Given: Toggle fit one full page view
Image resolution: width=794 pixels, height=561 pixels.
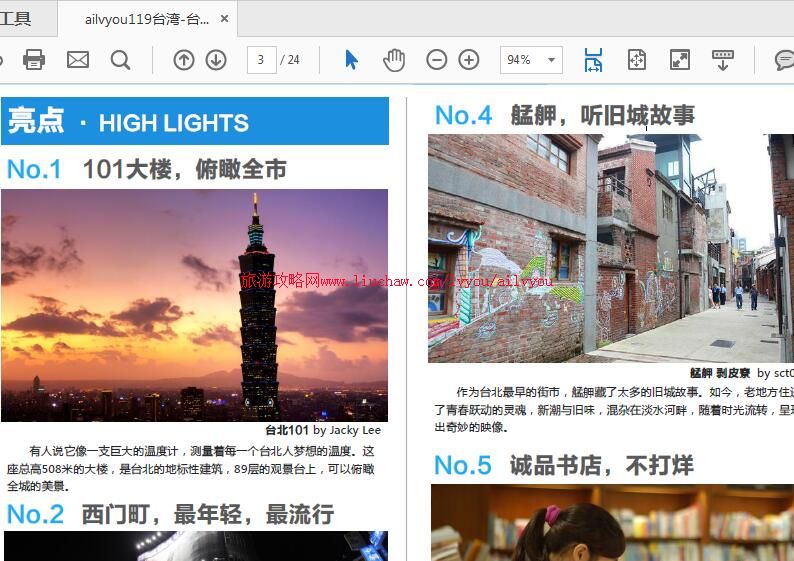Looking at the screenshot, I should (x=637, y=60).
